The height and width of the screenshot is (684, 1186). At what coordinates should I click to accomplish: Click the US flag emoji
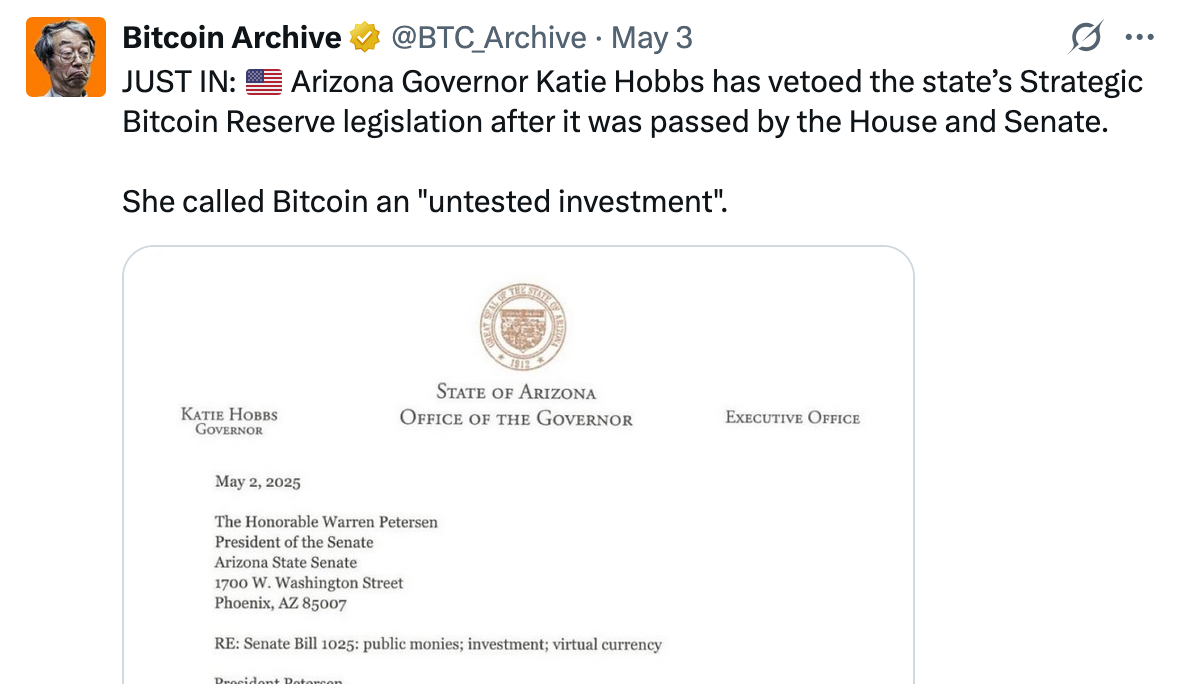coord(264,82)
